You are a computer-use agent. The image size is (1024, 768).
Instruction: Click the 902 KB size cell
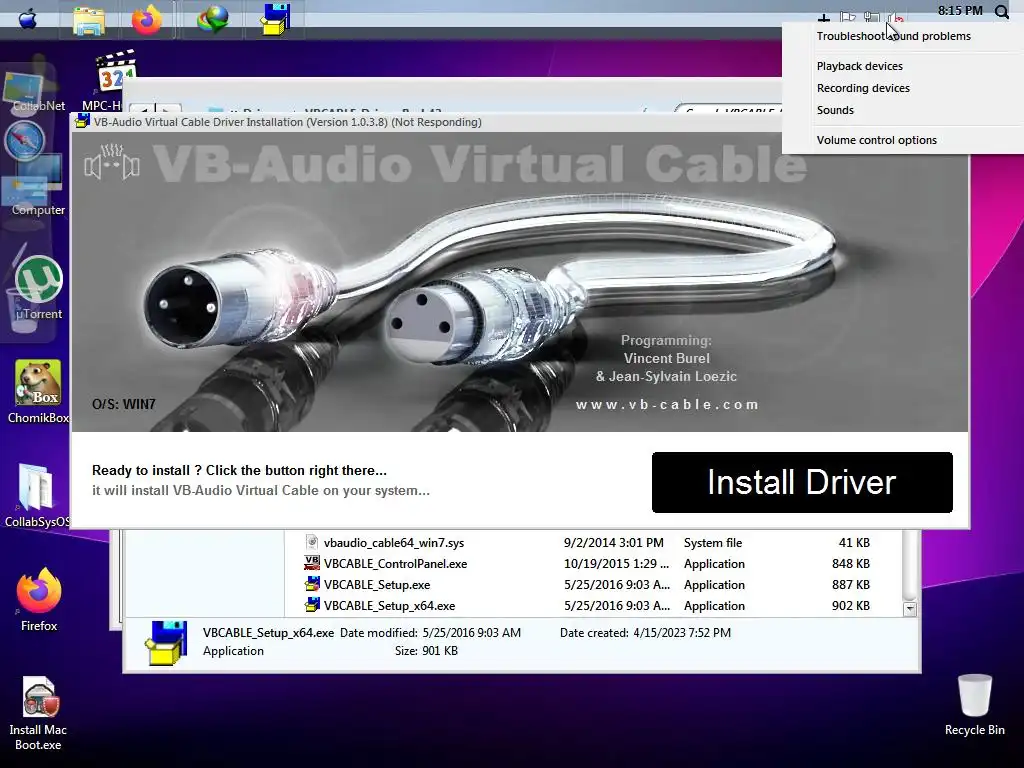pyautogui.click(x=850, y=605)
